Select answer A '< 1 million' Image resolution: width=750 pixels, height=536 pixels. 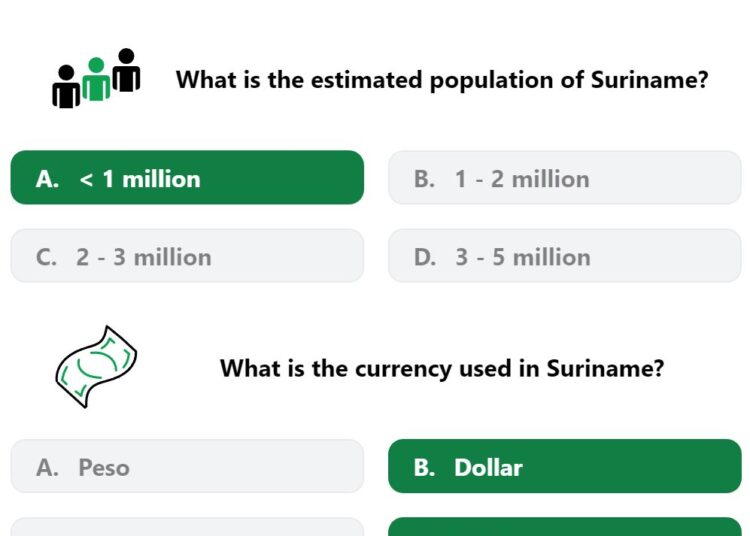coord(187,177)
